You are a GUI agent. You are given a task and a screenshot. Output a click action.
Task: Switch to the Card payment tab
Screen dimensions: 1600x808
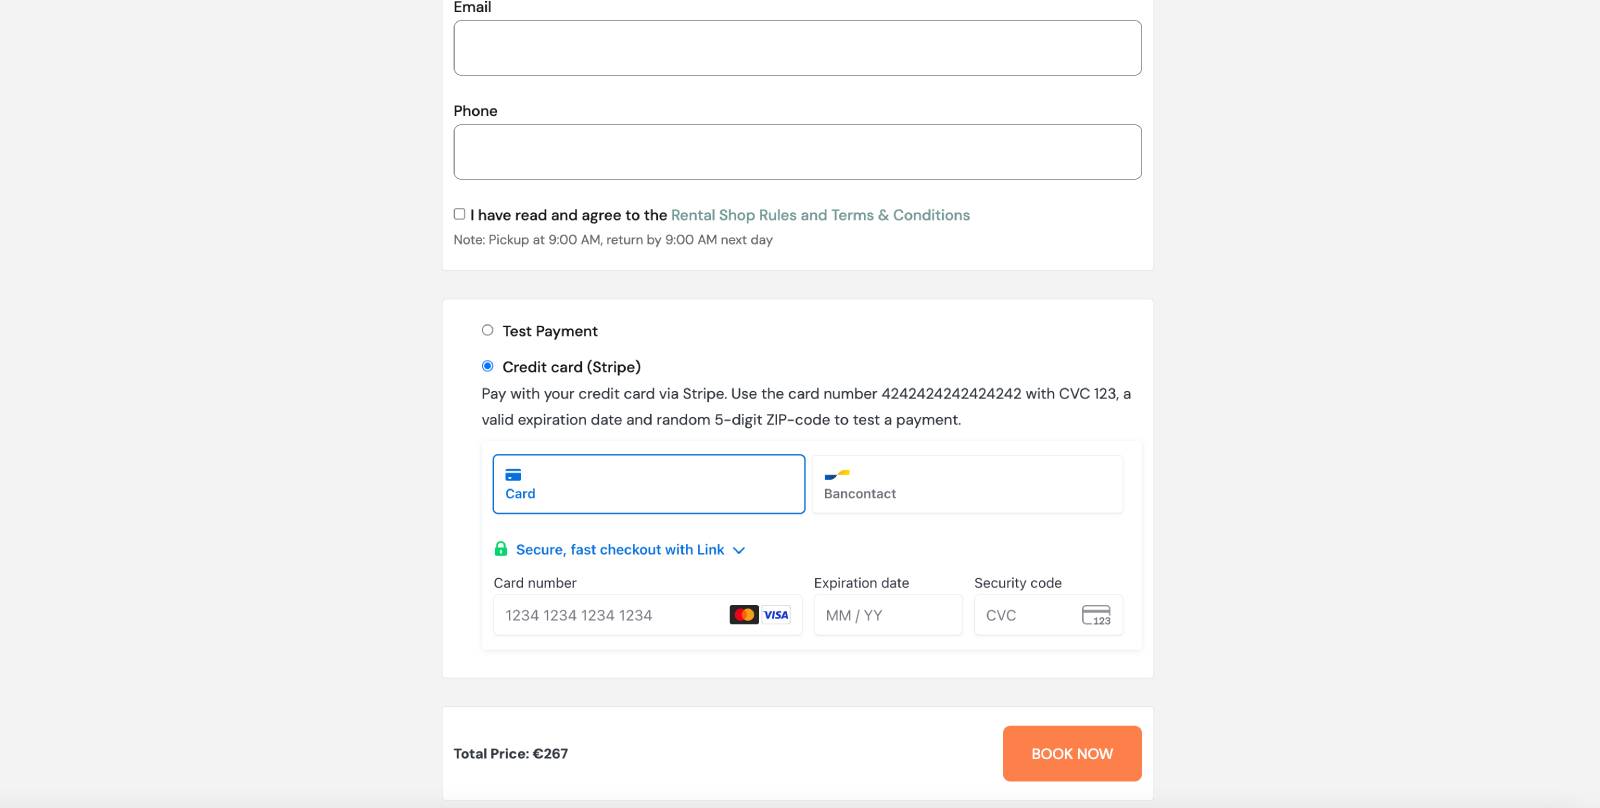[648, 484]
